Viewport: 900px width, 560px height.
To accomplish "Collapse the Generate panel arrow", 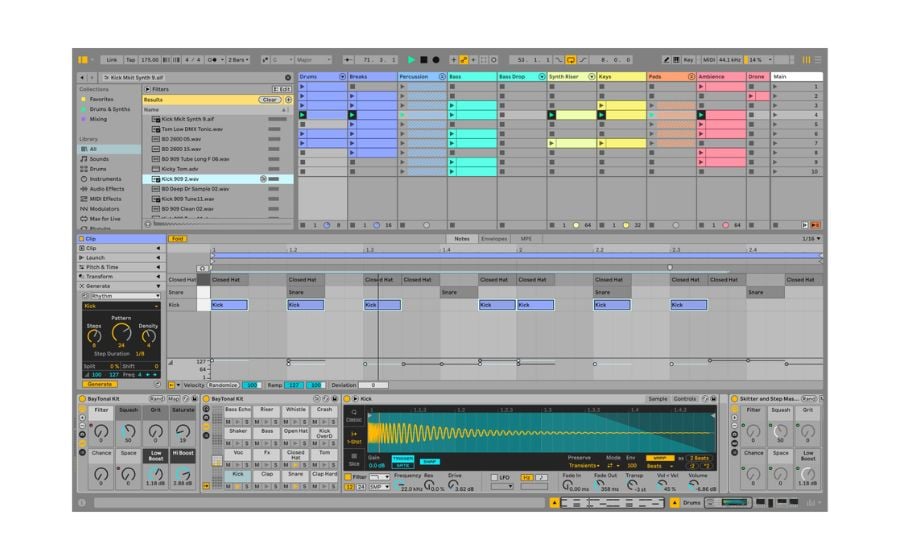I will (x=158, y=286).
